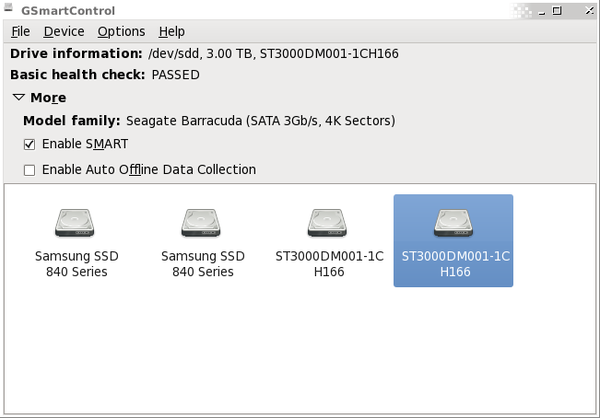600x418 pixels.
Task: Select the second Samsung SSD 840 drive icon
Action: (x=201, y=223)
